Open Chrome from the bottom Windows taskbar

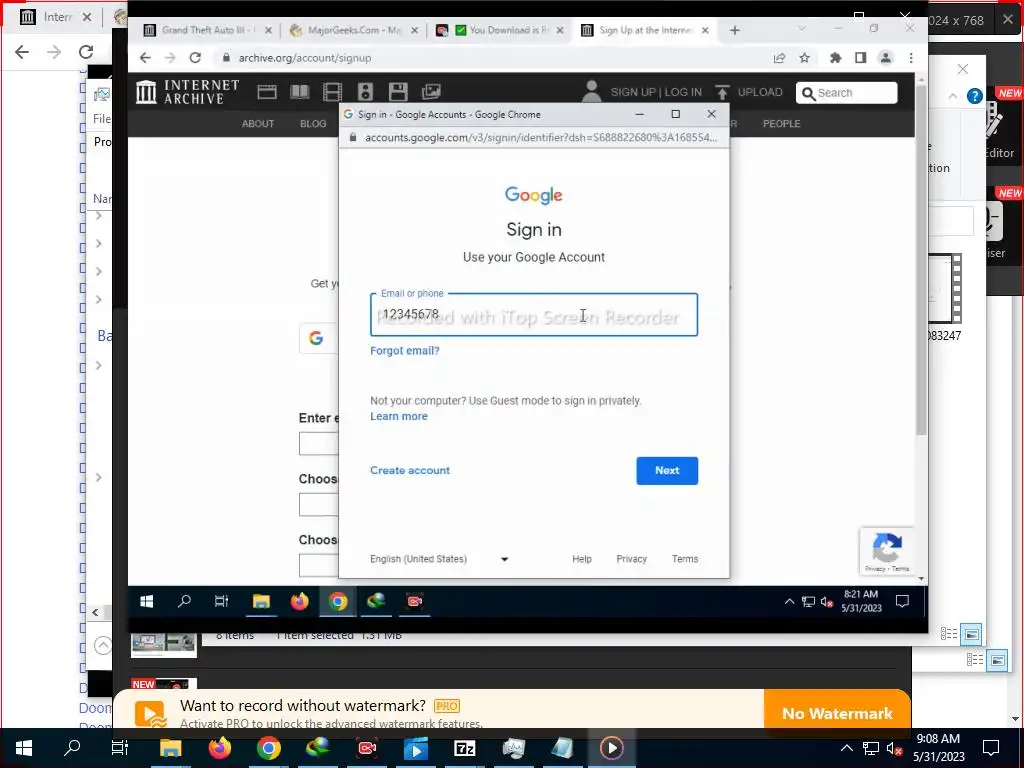pyautogui.click(x=268, y=748)
